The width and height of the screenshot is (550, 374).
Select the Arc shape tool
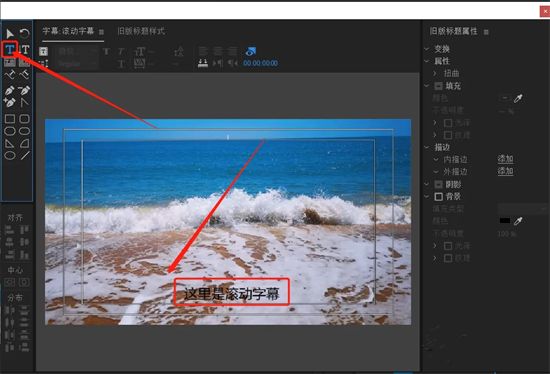(x=24, y=143)
